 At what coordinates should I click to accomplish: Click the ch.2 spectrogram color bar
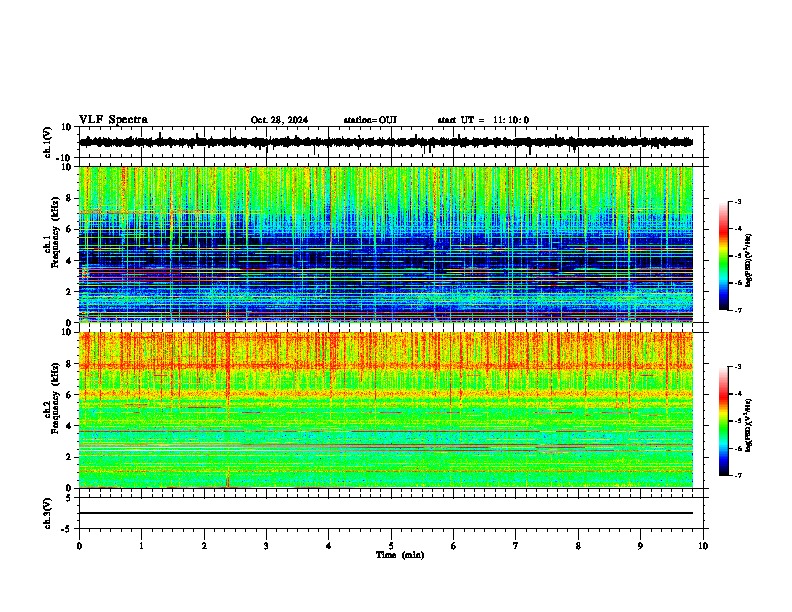(x=723, y=421)
